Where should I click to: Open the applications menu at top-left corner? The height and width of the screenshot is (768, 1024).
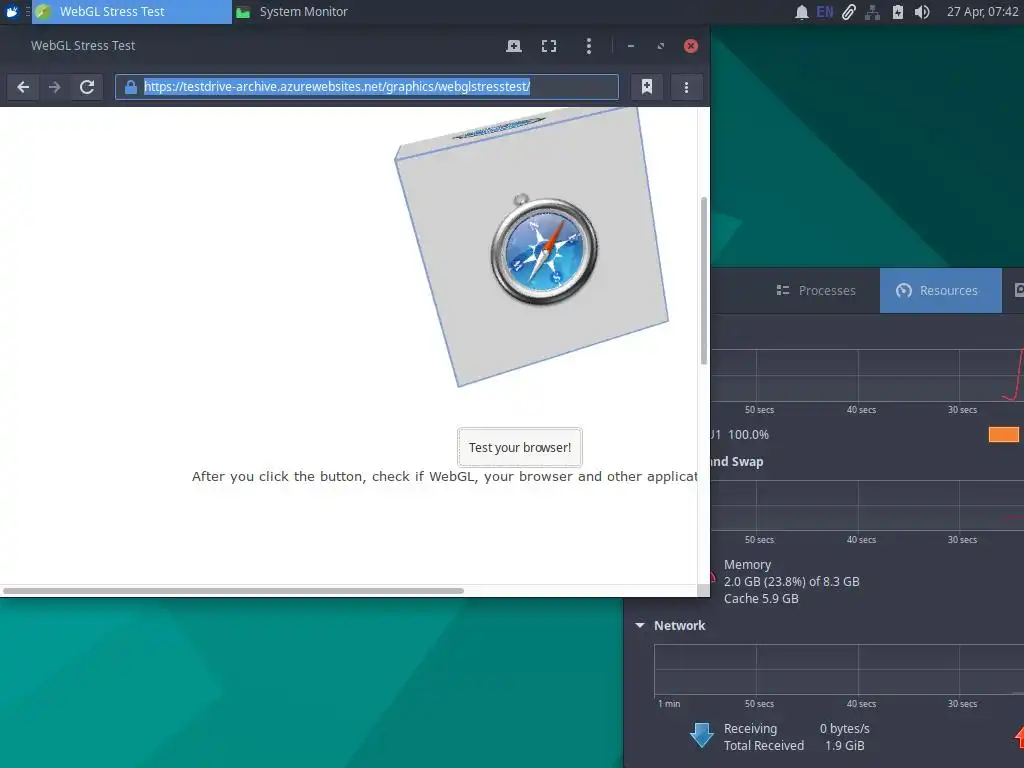click(12, 12)
